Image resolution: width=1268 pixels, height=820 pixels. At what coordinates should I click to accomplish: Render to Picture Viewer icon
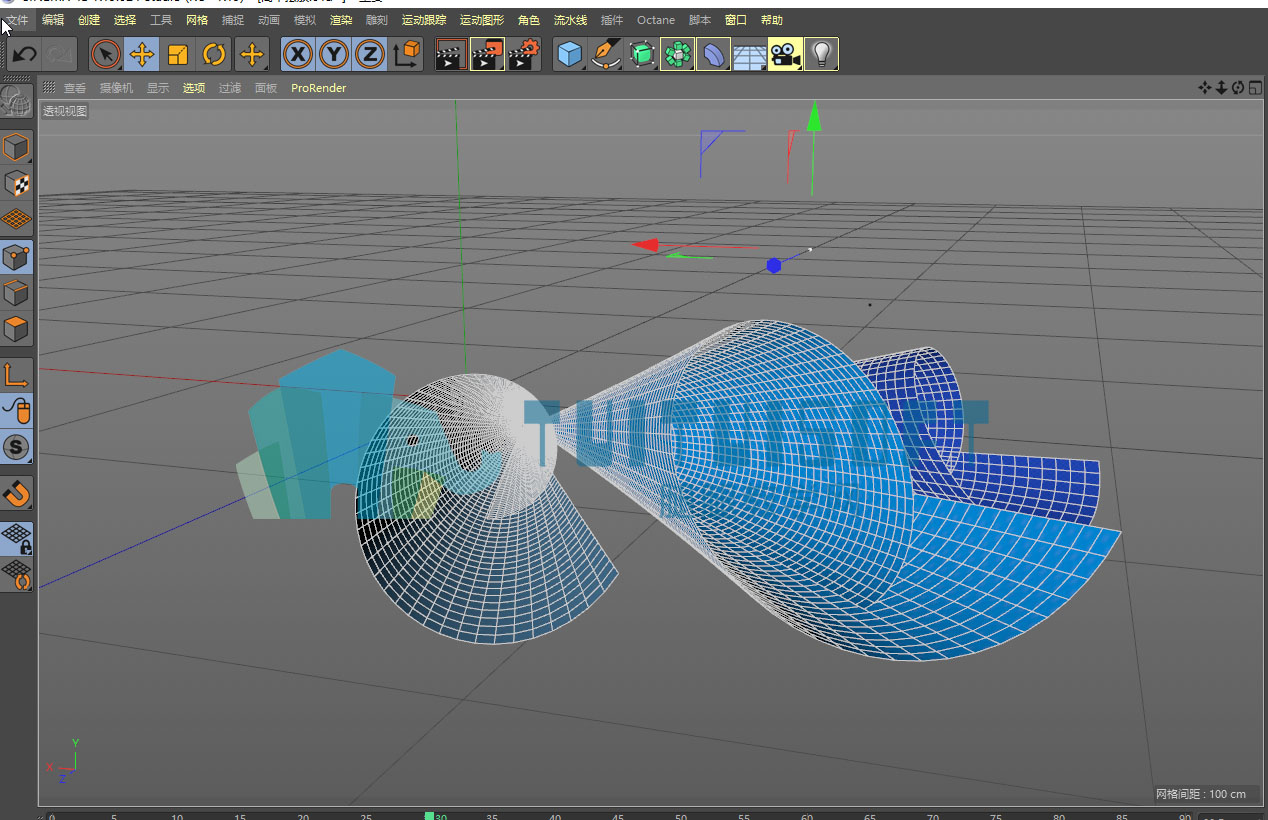pyautogui.click(x=488, y=54)
